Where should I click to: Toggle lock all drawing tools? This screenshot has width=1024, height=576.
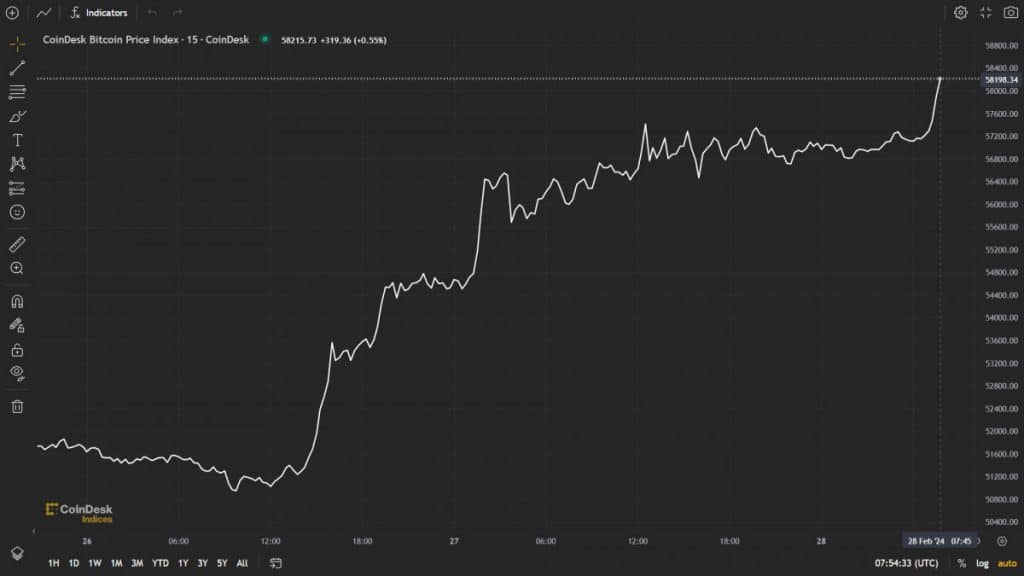(x=17, y=350)
